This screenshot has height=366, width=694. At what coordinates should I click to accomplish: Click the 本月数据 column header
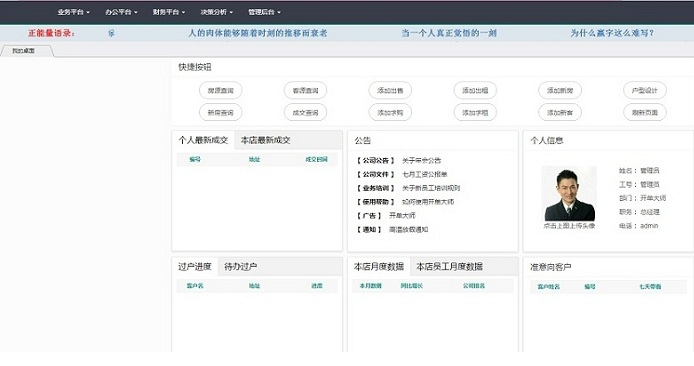(371, 286)
